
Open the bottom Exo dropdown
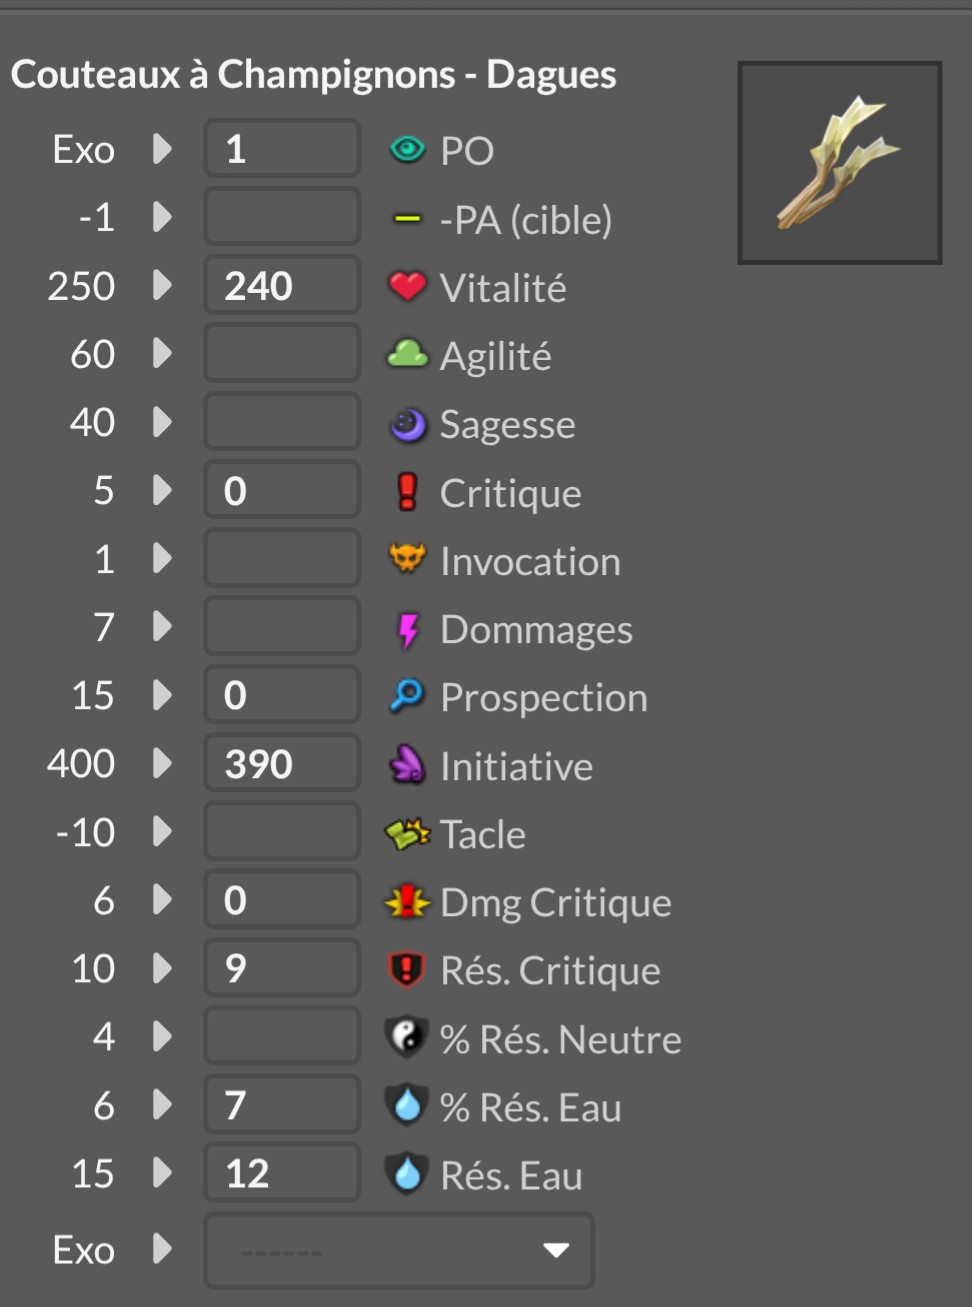[399, 1250]
